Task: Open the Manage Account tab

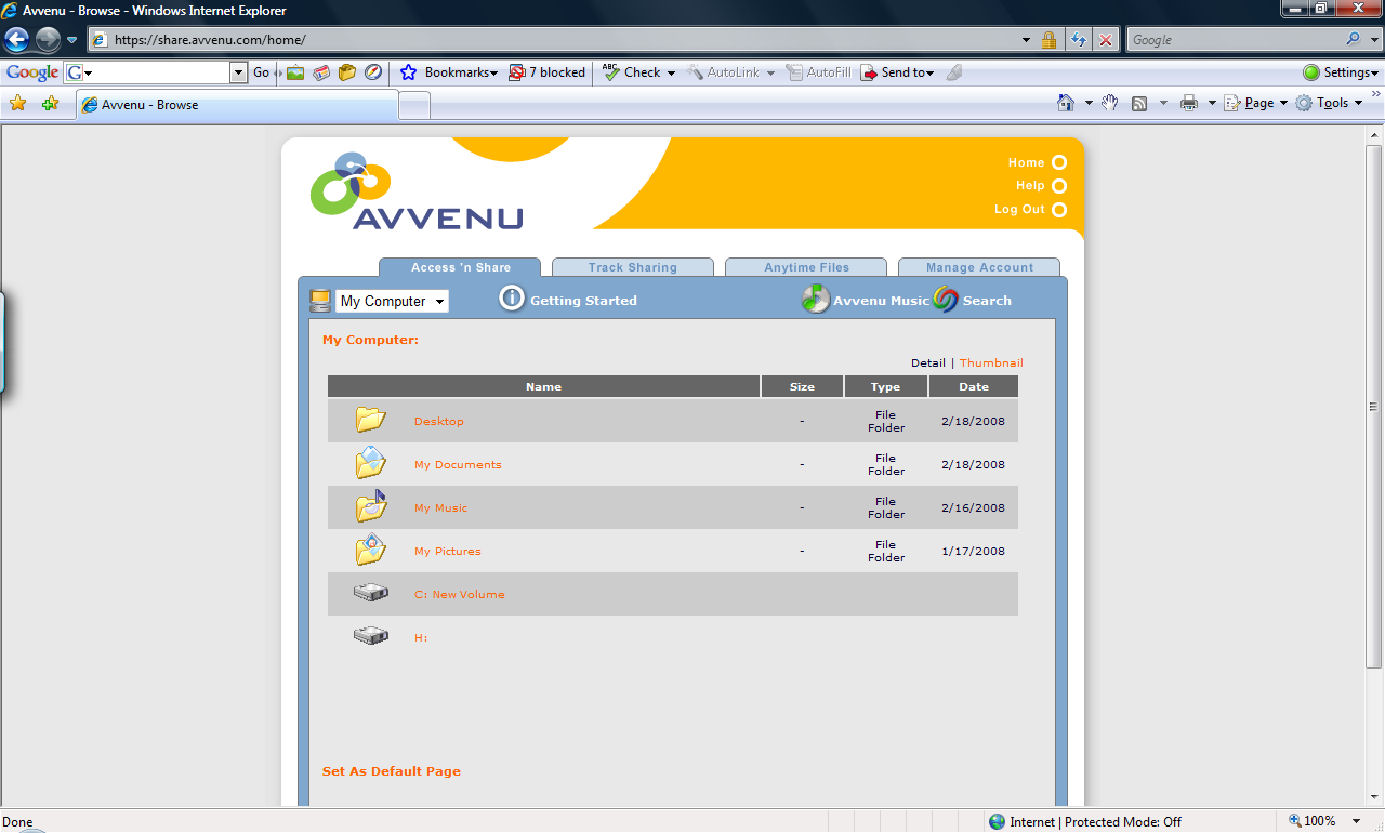Action: point(979,267)
